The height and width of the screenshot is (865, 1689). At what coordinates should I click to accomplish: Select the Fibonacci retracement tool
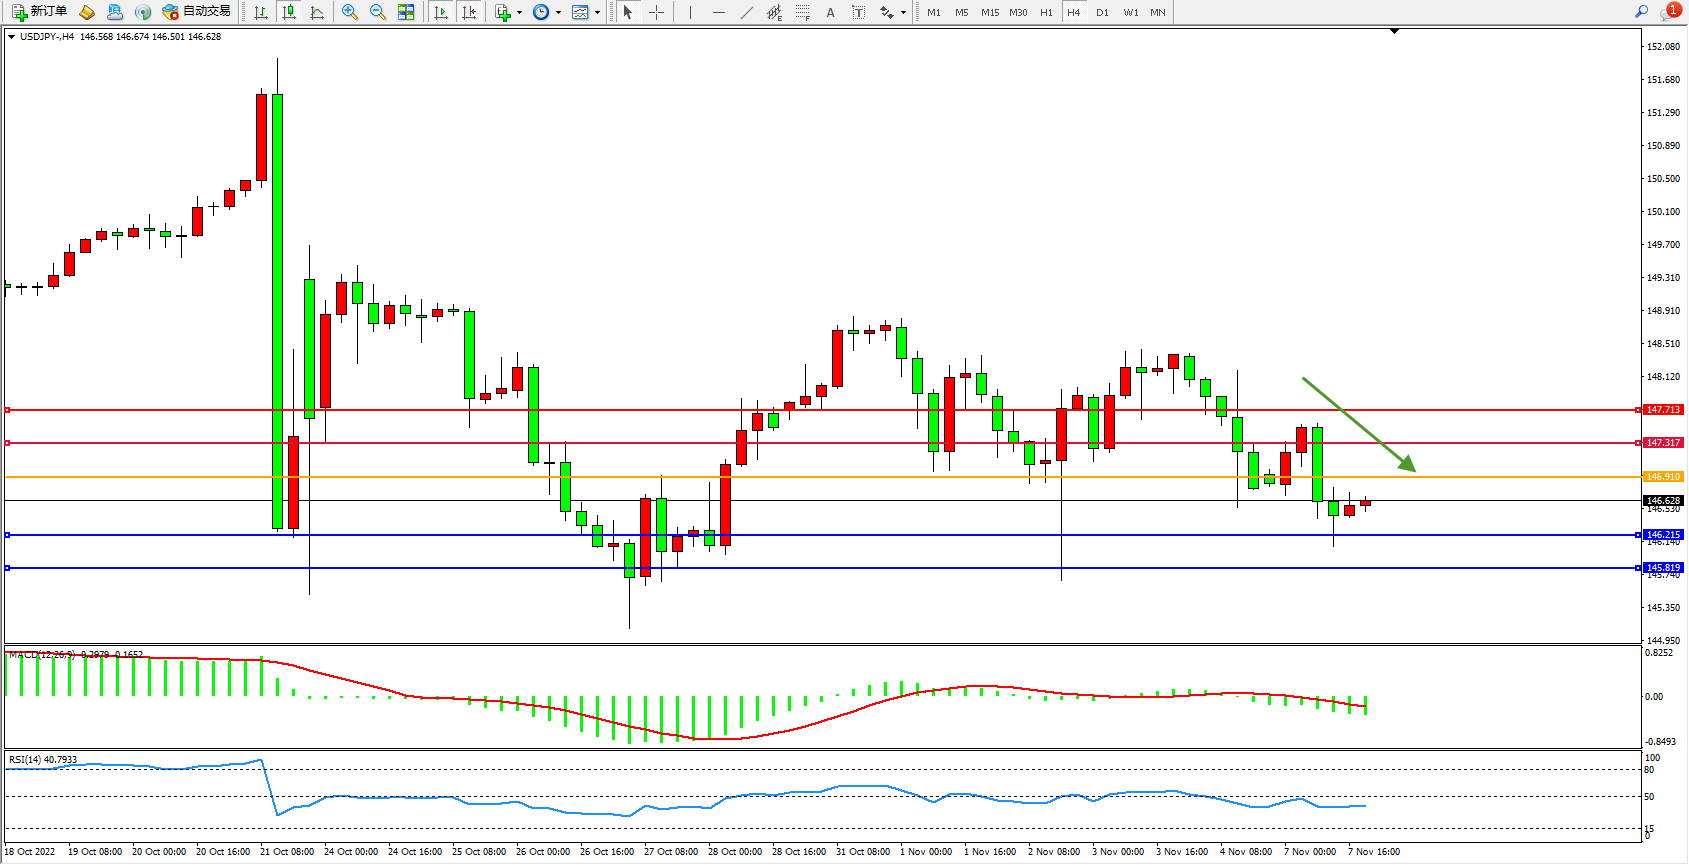tap(802, 12)
